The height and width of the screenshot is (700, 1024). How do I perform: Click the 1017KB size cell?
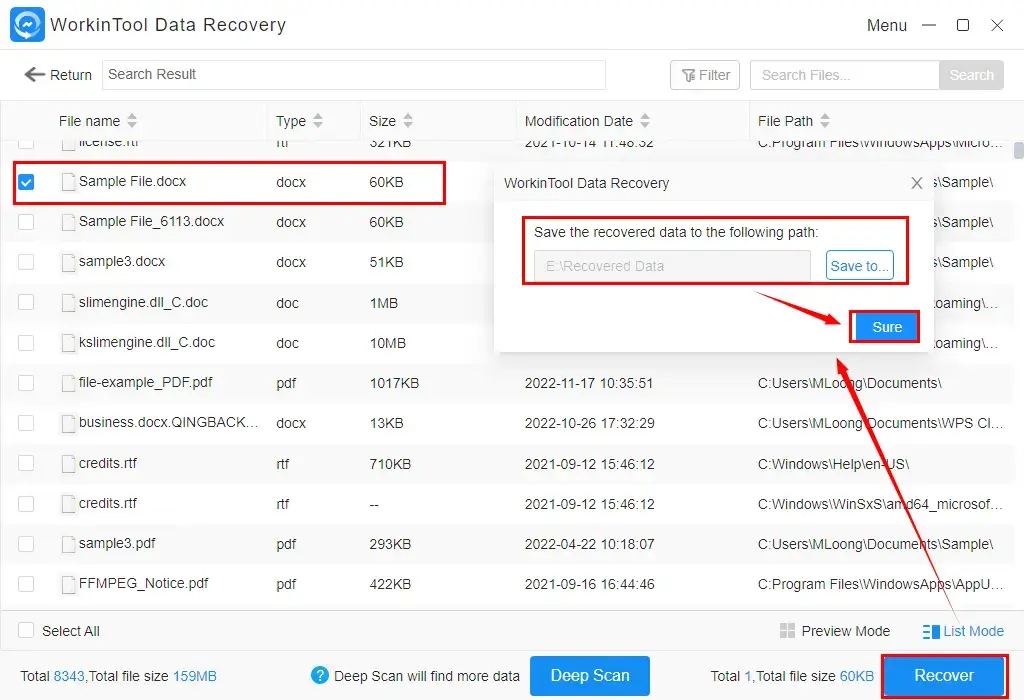[394, 383]
